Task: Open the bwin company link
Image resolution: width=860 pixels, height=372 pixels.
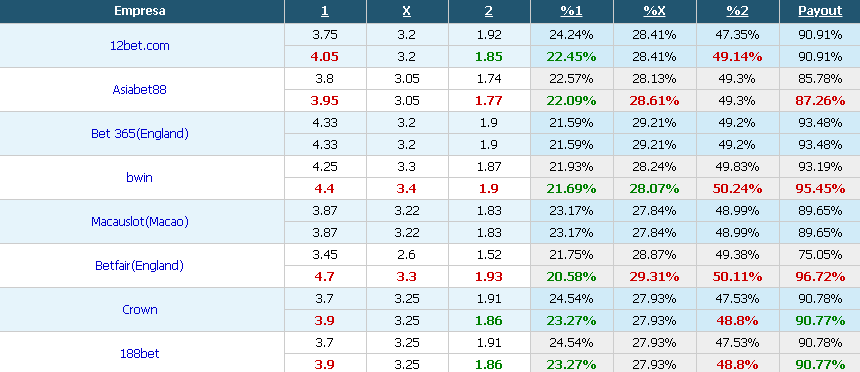Action: pyautogui.click(x=139, y=178)
